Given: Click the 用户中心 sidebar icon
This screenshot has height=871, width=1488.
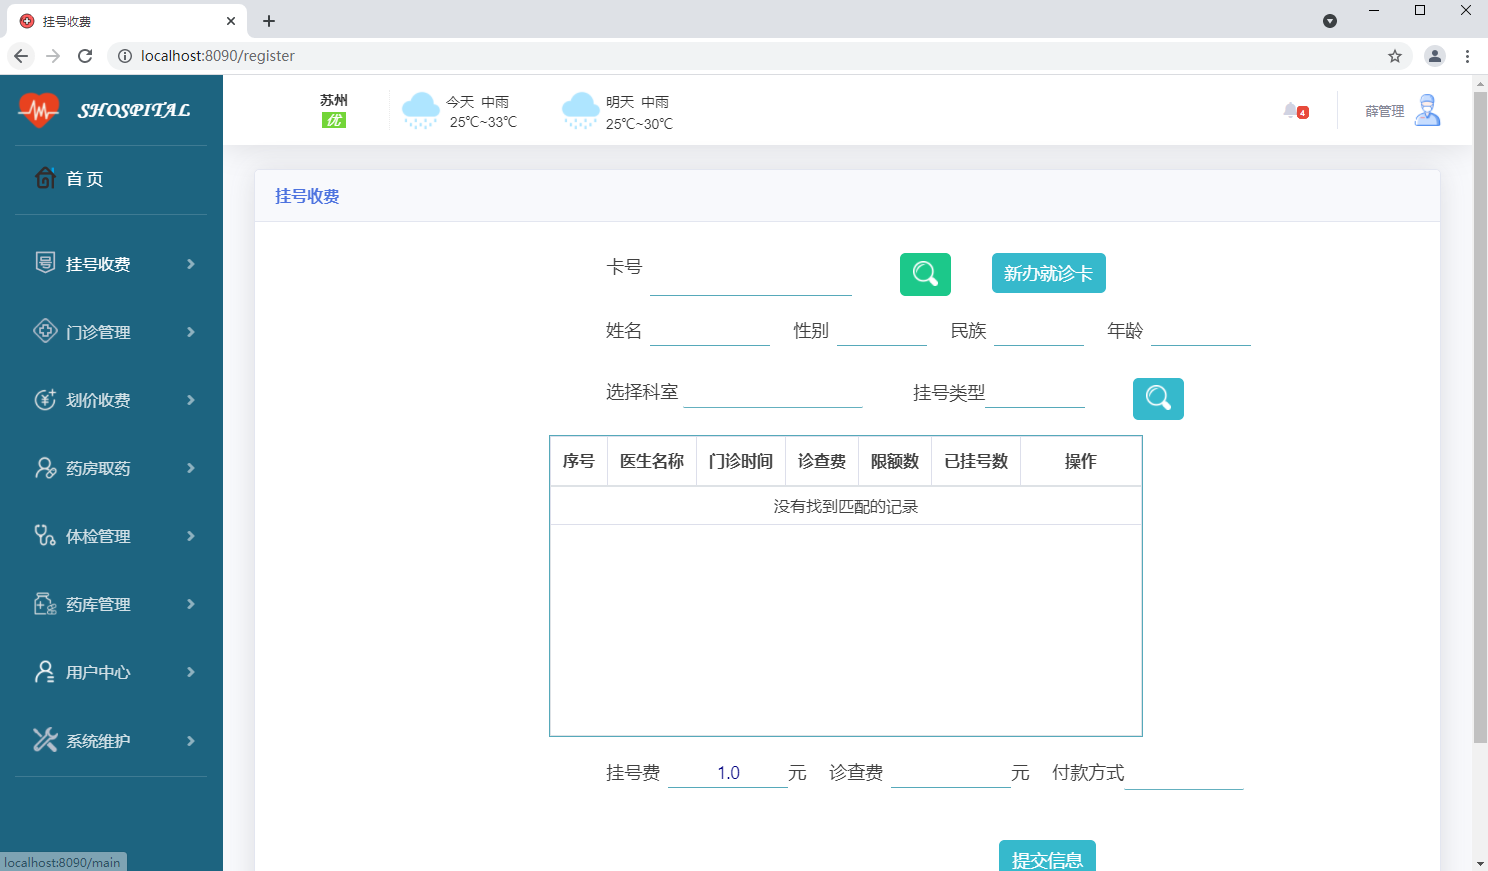Looking at the screenshot, I should point(45,671).
